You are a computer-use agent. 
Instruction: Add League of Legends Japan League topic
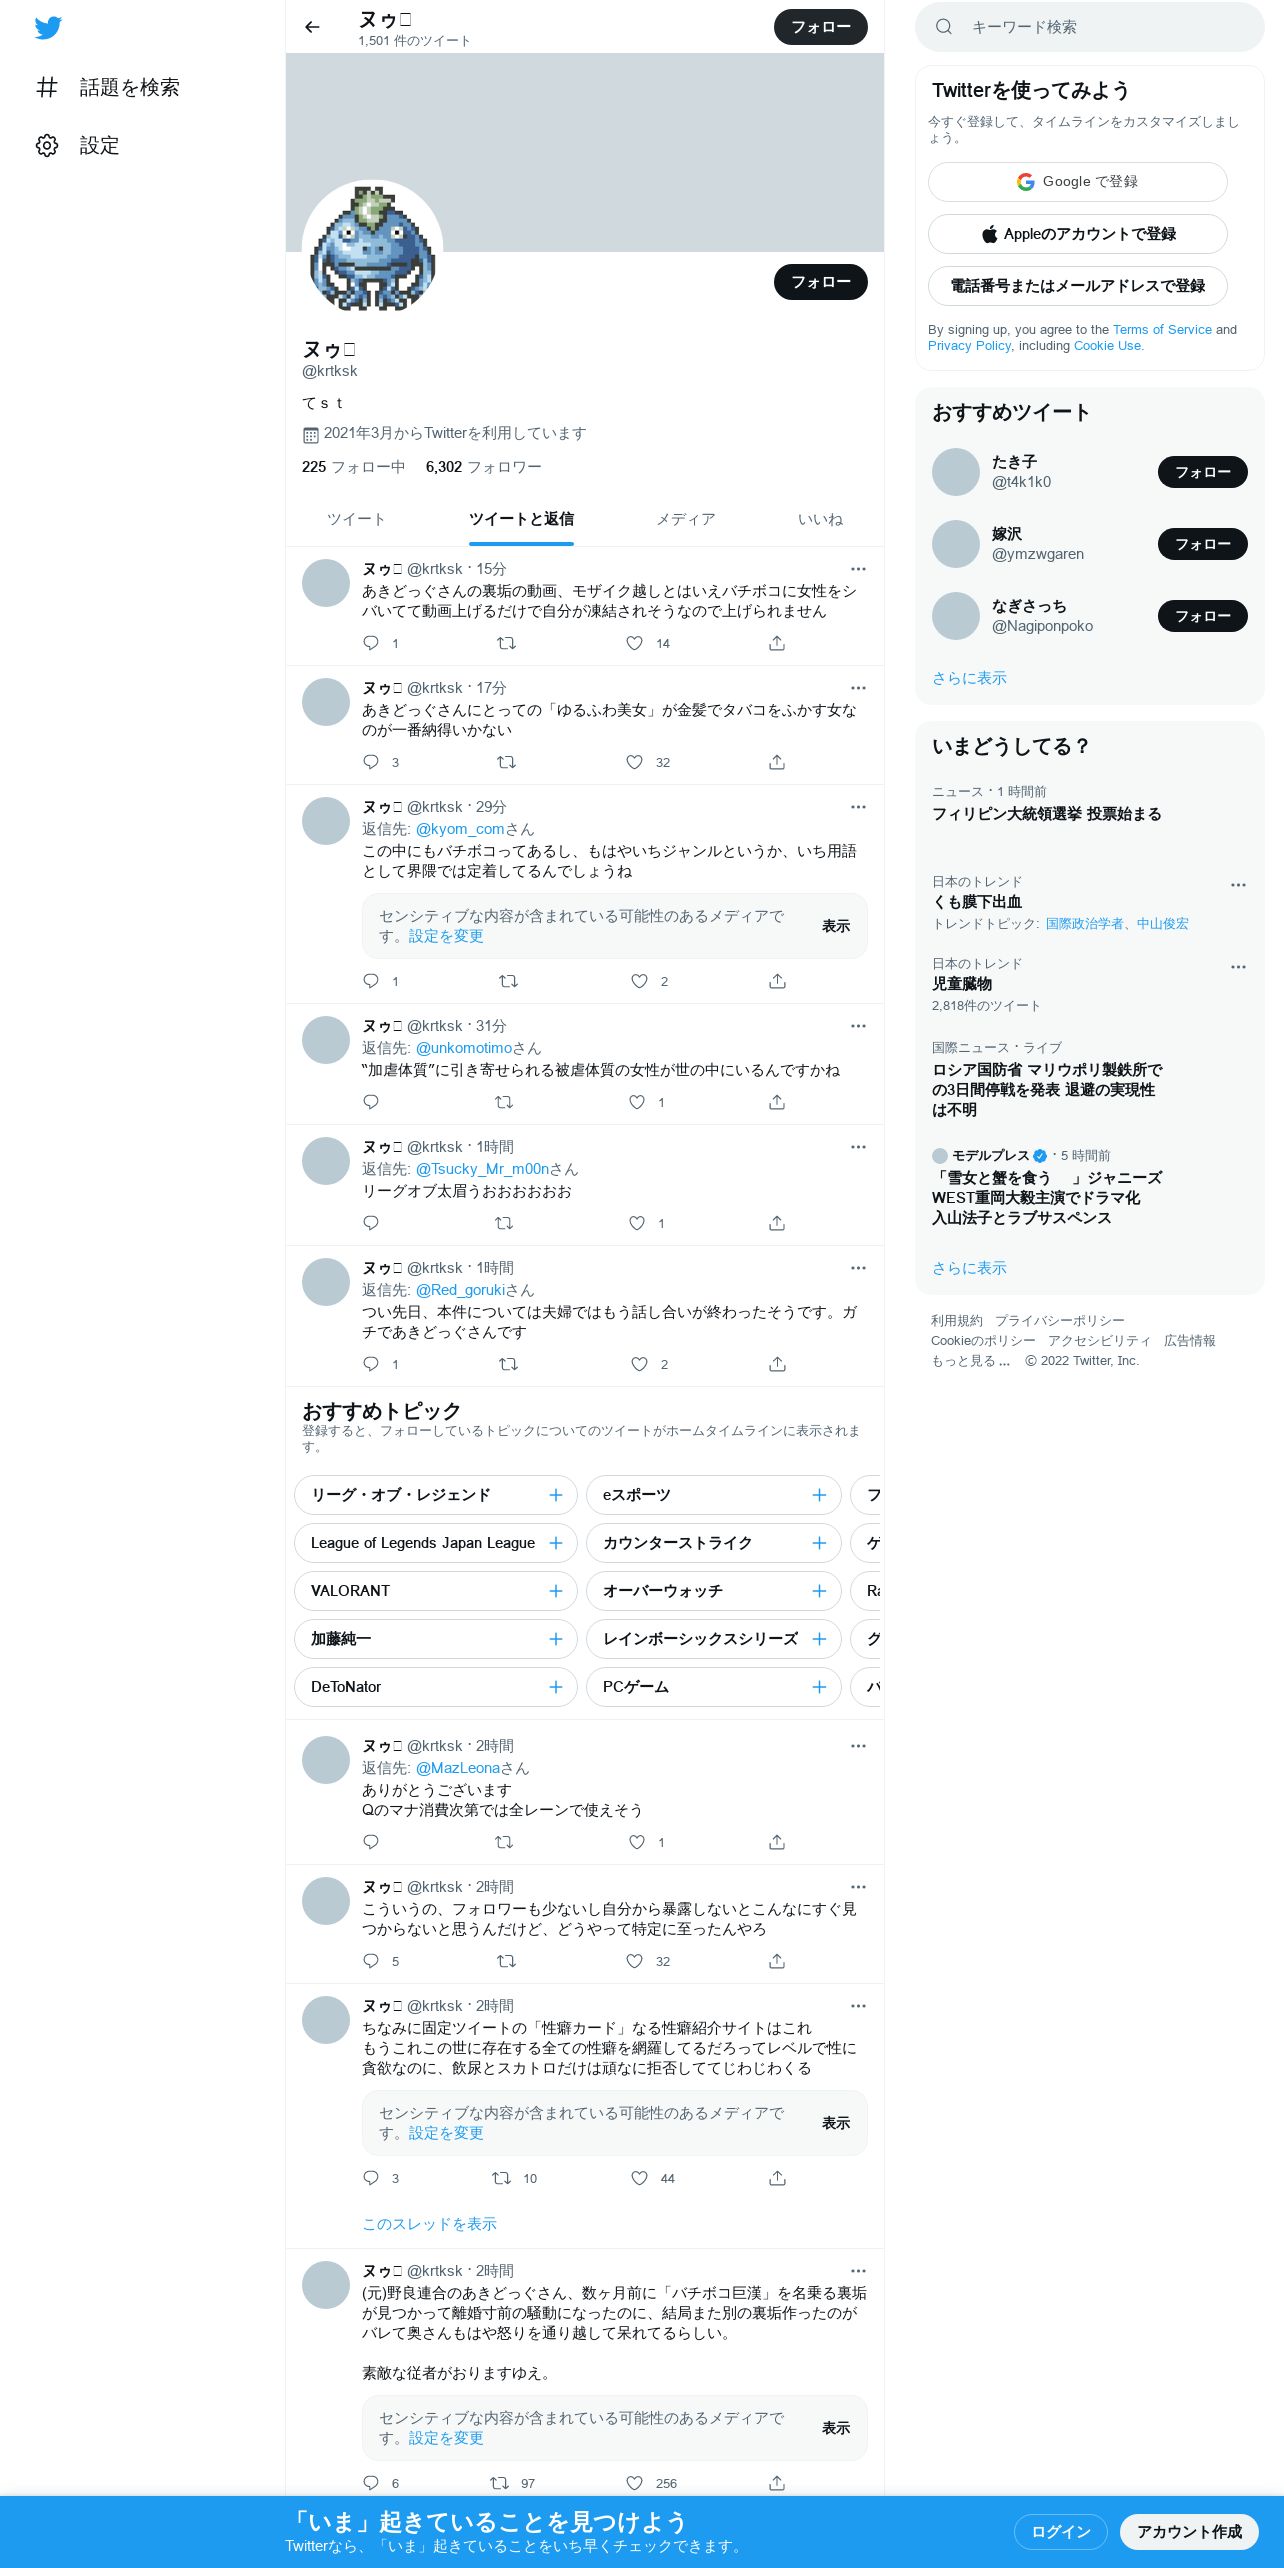click(556, 1543)
